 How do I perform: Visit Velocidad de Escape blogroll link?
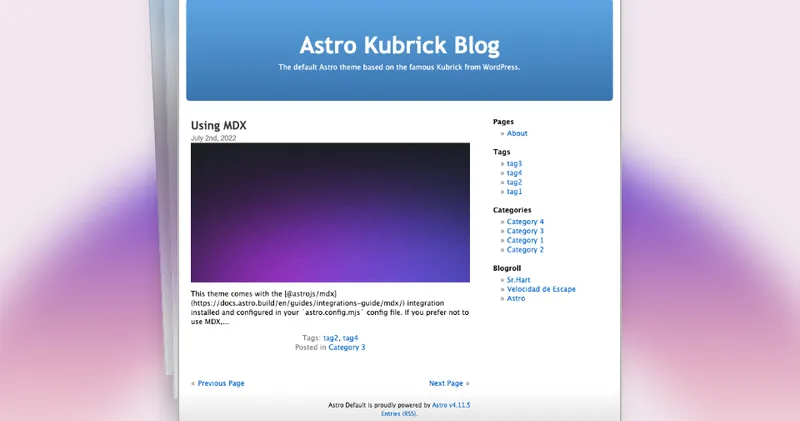(x=541, y=289)
